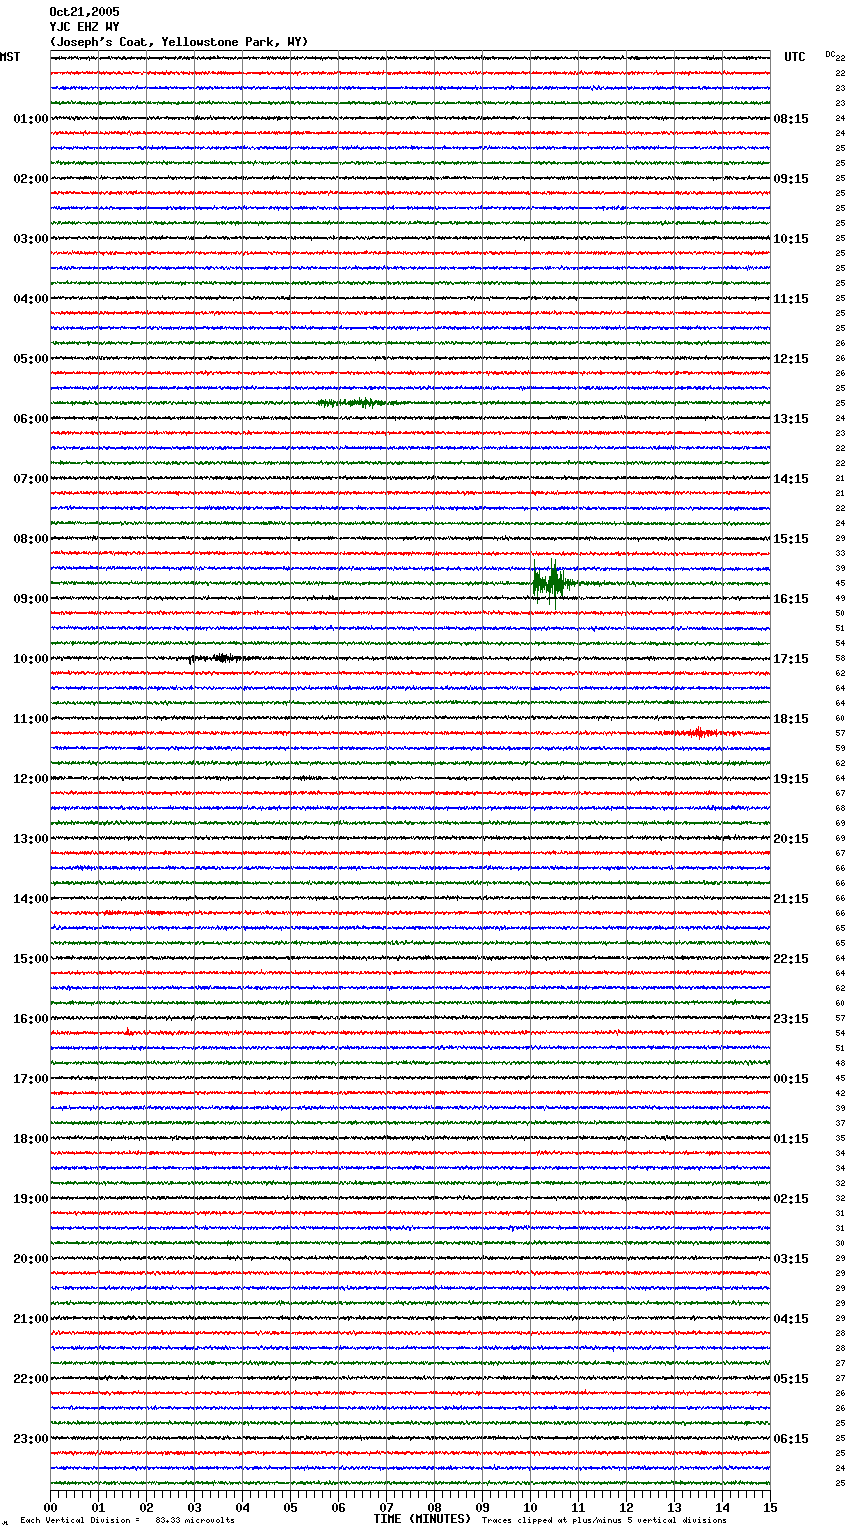Select the 05:00 MST time label
This screenshot has height=1534, width=850.
point(30,359)
